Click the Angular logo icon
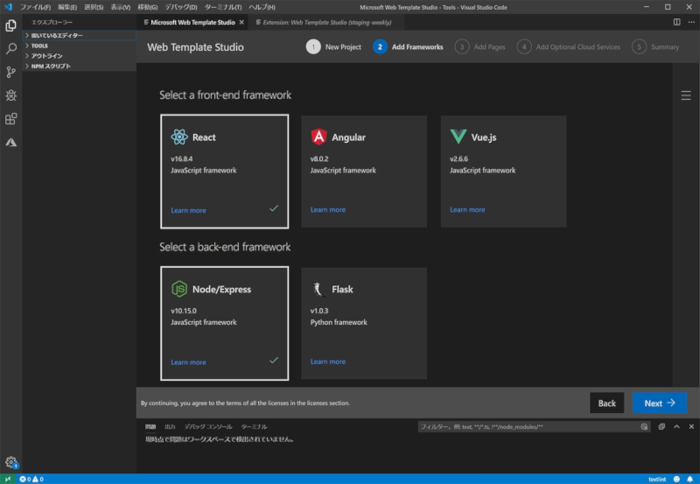Viewport: 700px width, 484px height. click(x=319, y=137)
